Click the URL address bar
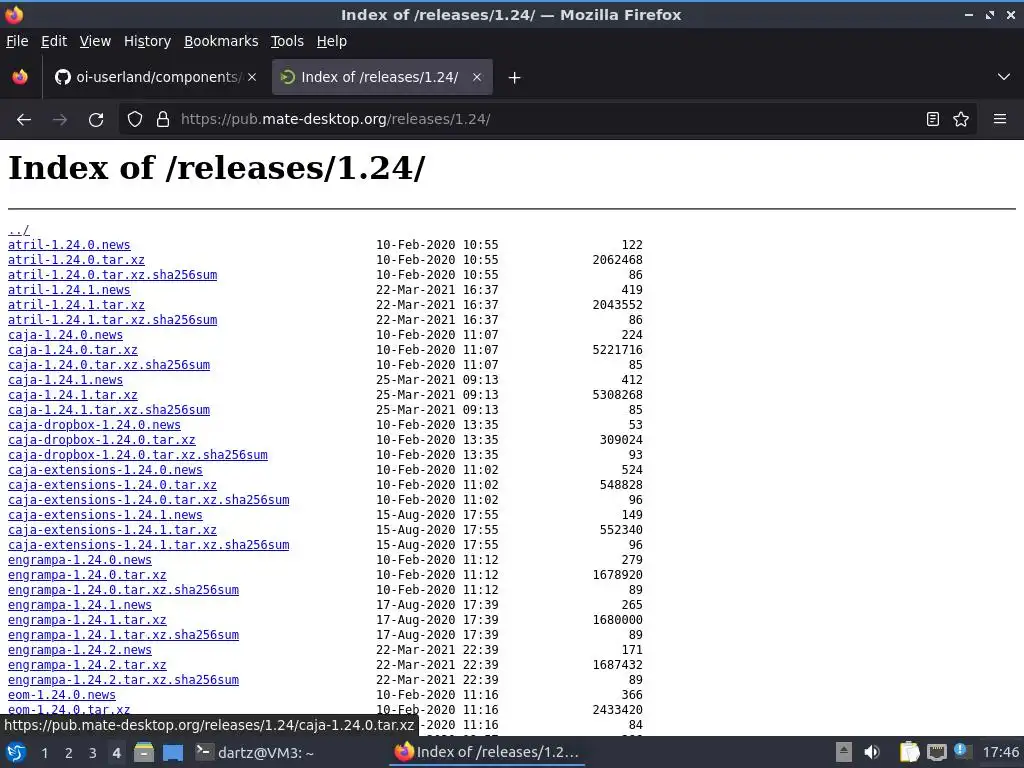 (547, 120)
